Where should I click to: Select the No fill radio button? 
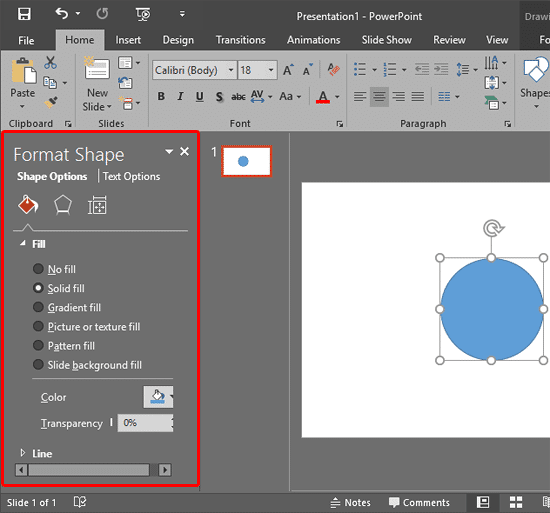pos(38,269)
